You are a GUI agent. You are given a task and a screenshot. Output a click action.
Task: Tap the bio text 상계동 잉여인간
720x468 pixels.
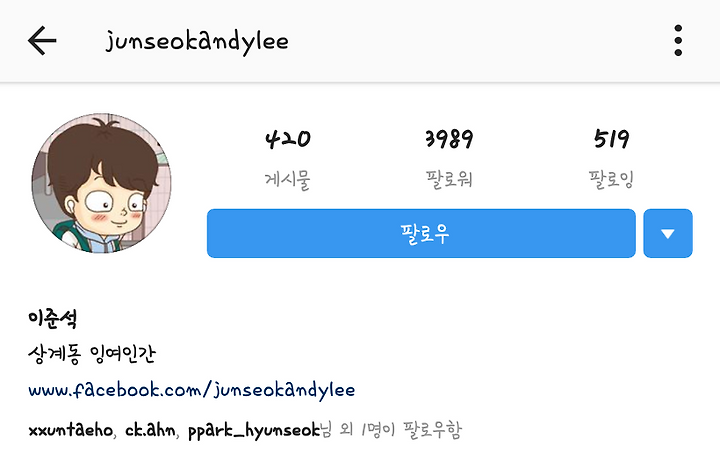pos(92,354)
